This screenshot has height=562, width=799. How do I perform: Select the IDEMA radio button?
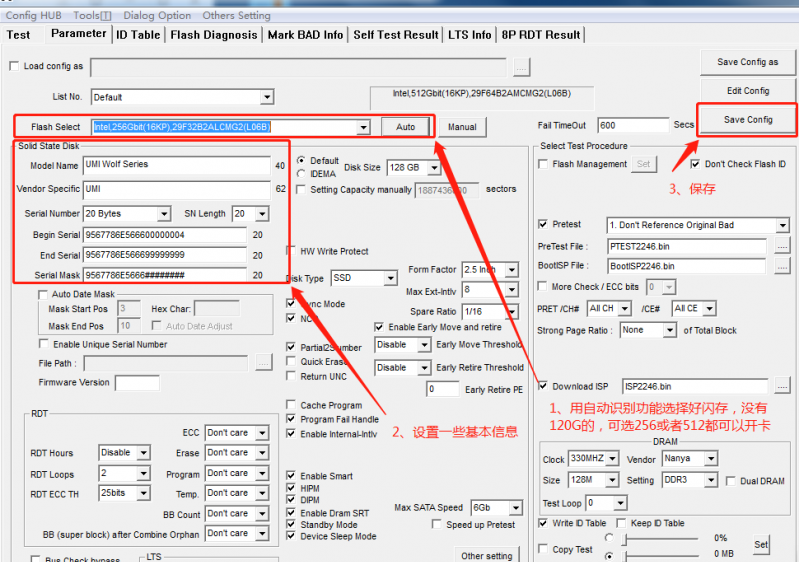[x=301, y=174]
